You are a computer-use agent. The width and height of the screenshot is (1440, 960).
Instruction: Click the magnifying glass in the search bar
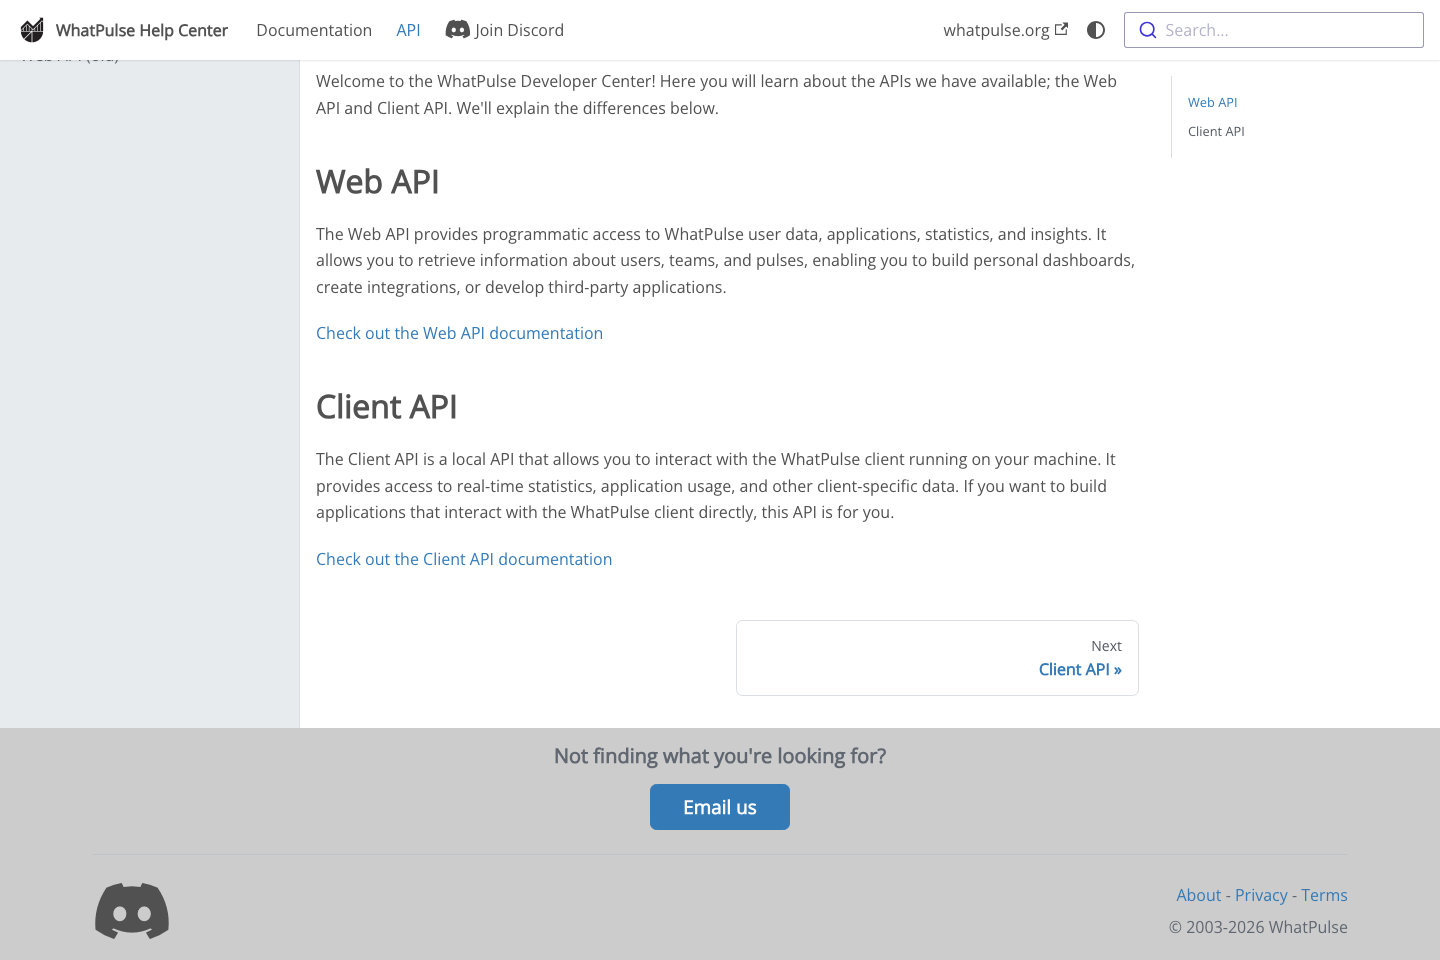tap(1148, 30)
